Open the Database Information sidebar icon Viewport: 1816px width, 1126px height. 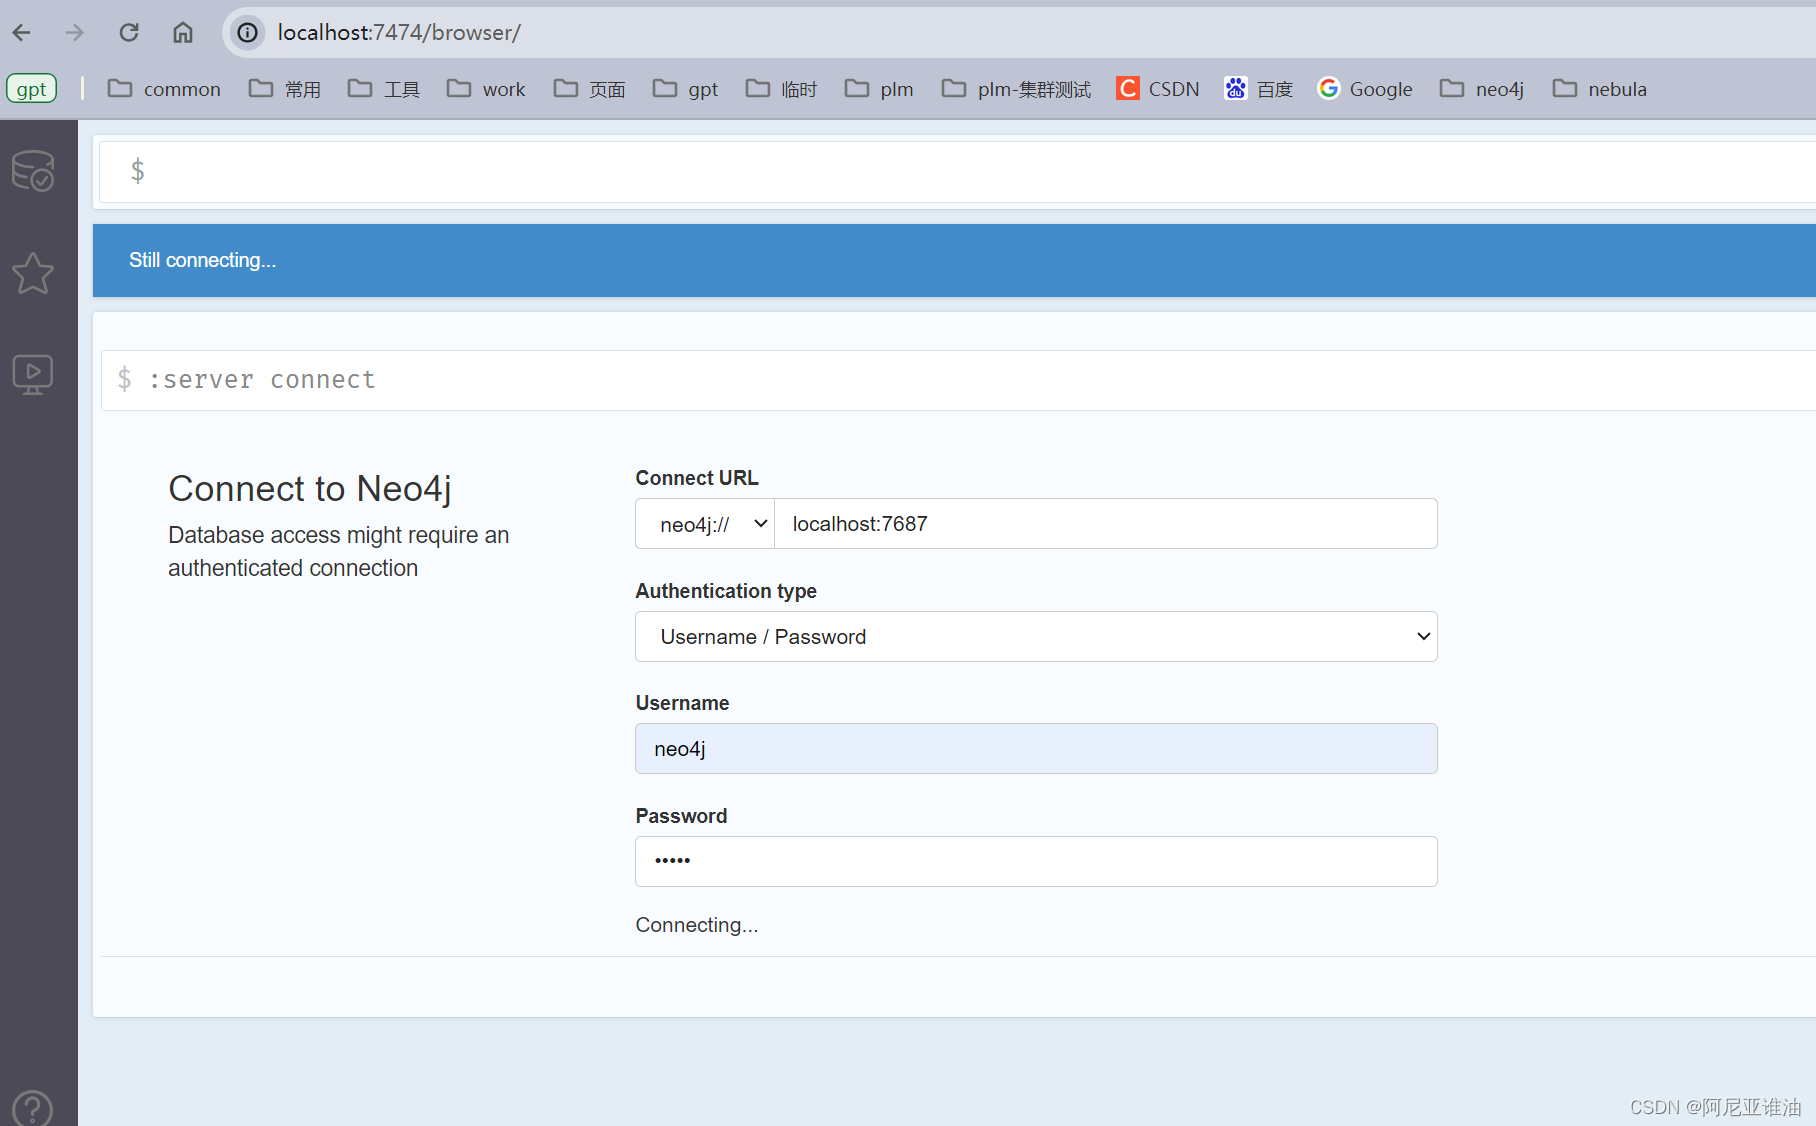tap(33, 171)
